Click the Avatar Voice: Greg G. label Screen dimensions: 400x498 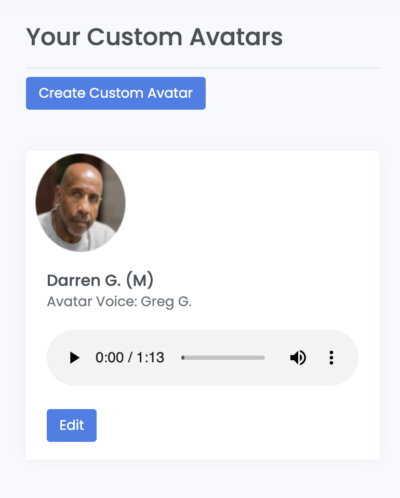(x=119, y=302)
